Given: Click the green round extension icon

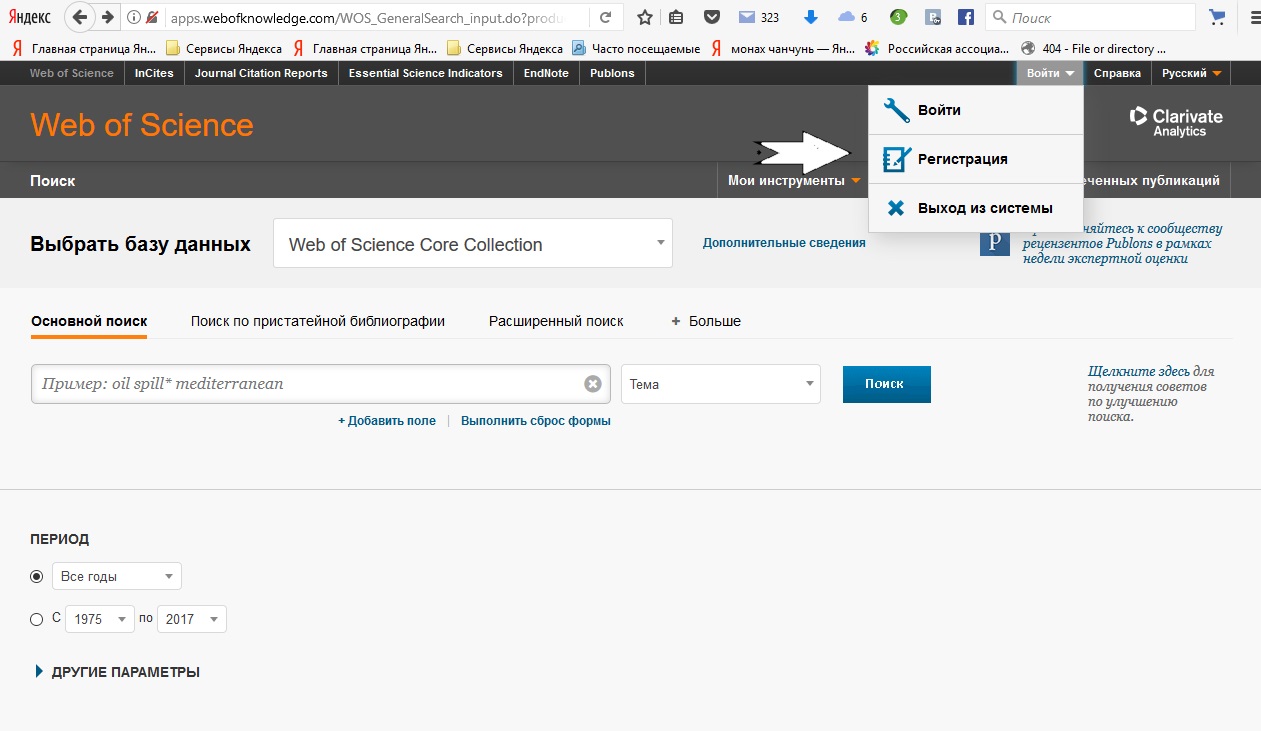Looking at the screenshot, I should pos(898,17).
